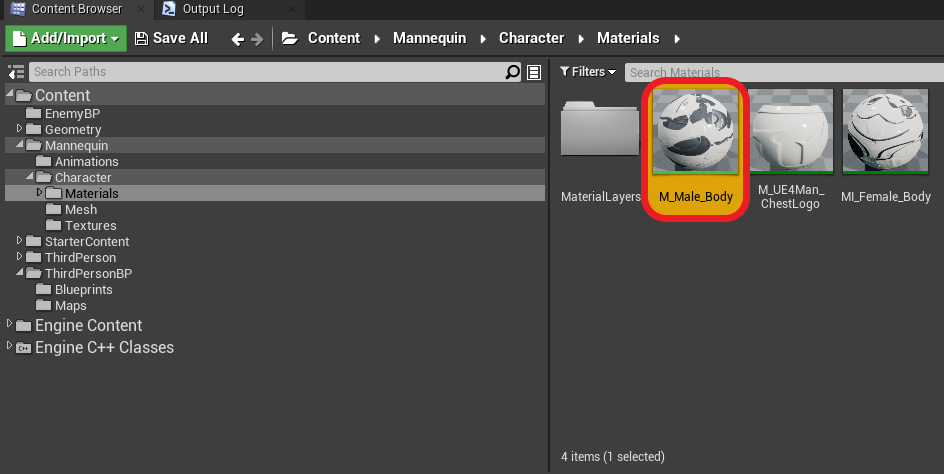Select the M_Male_Body material thumbnail
This screenshot has height=474, width=944.
tap(695, 131)
